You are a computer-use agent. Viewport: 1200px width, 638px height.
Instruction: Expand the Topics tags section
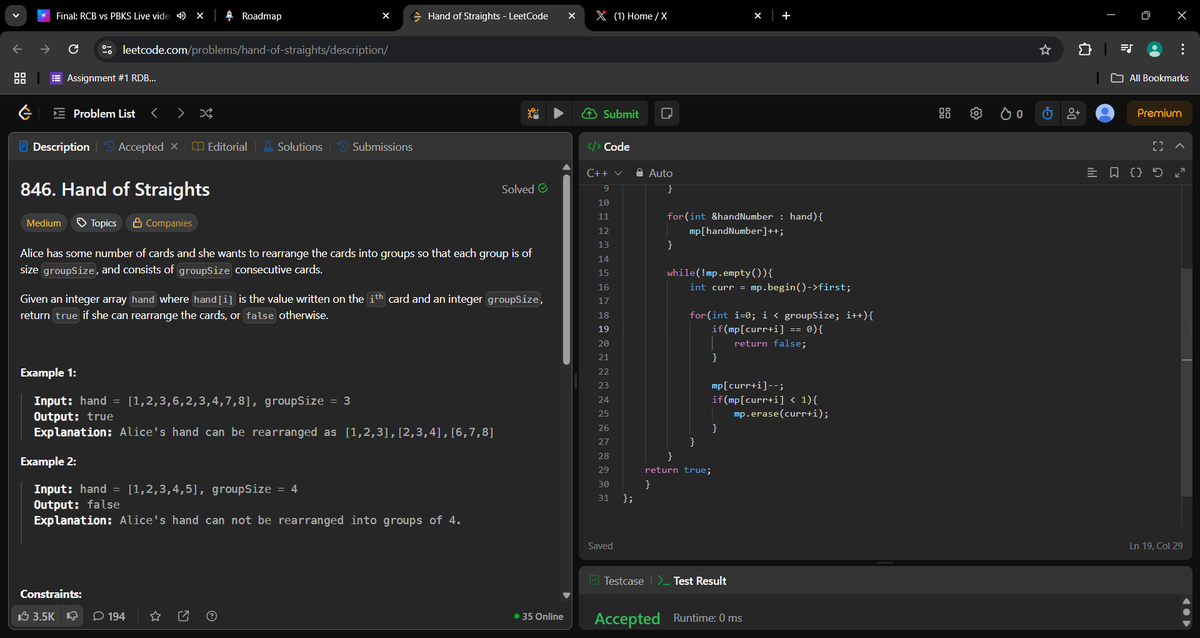coord(98,222)
